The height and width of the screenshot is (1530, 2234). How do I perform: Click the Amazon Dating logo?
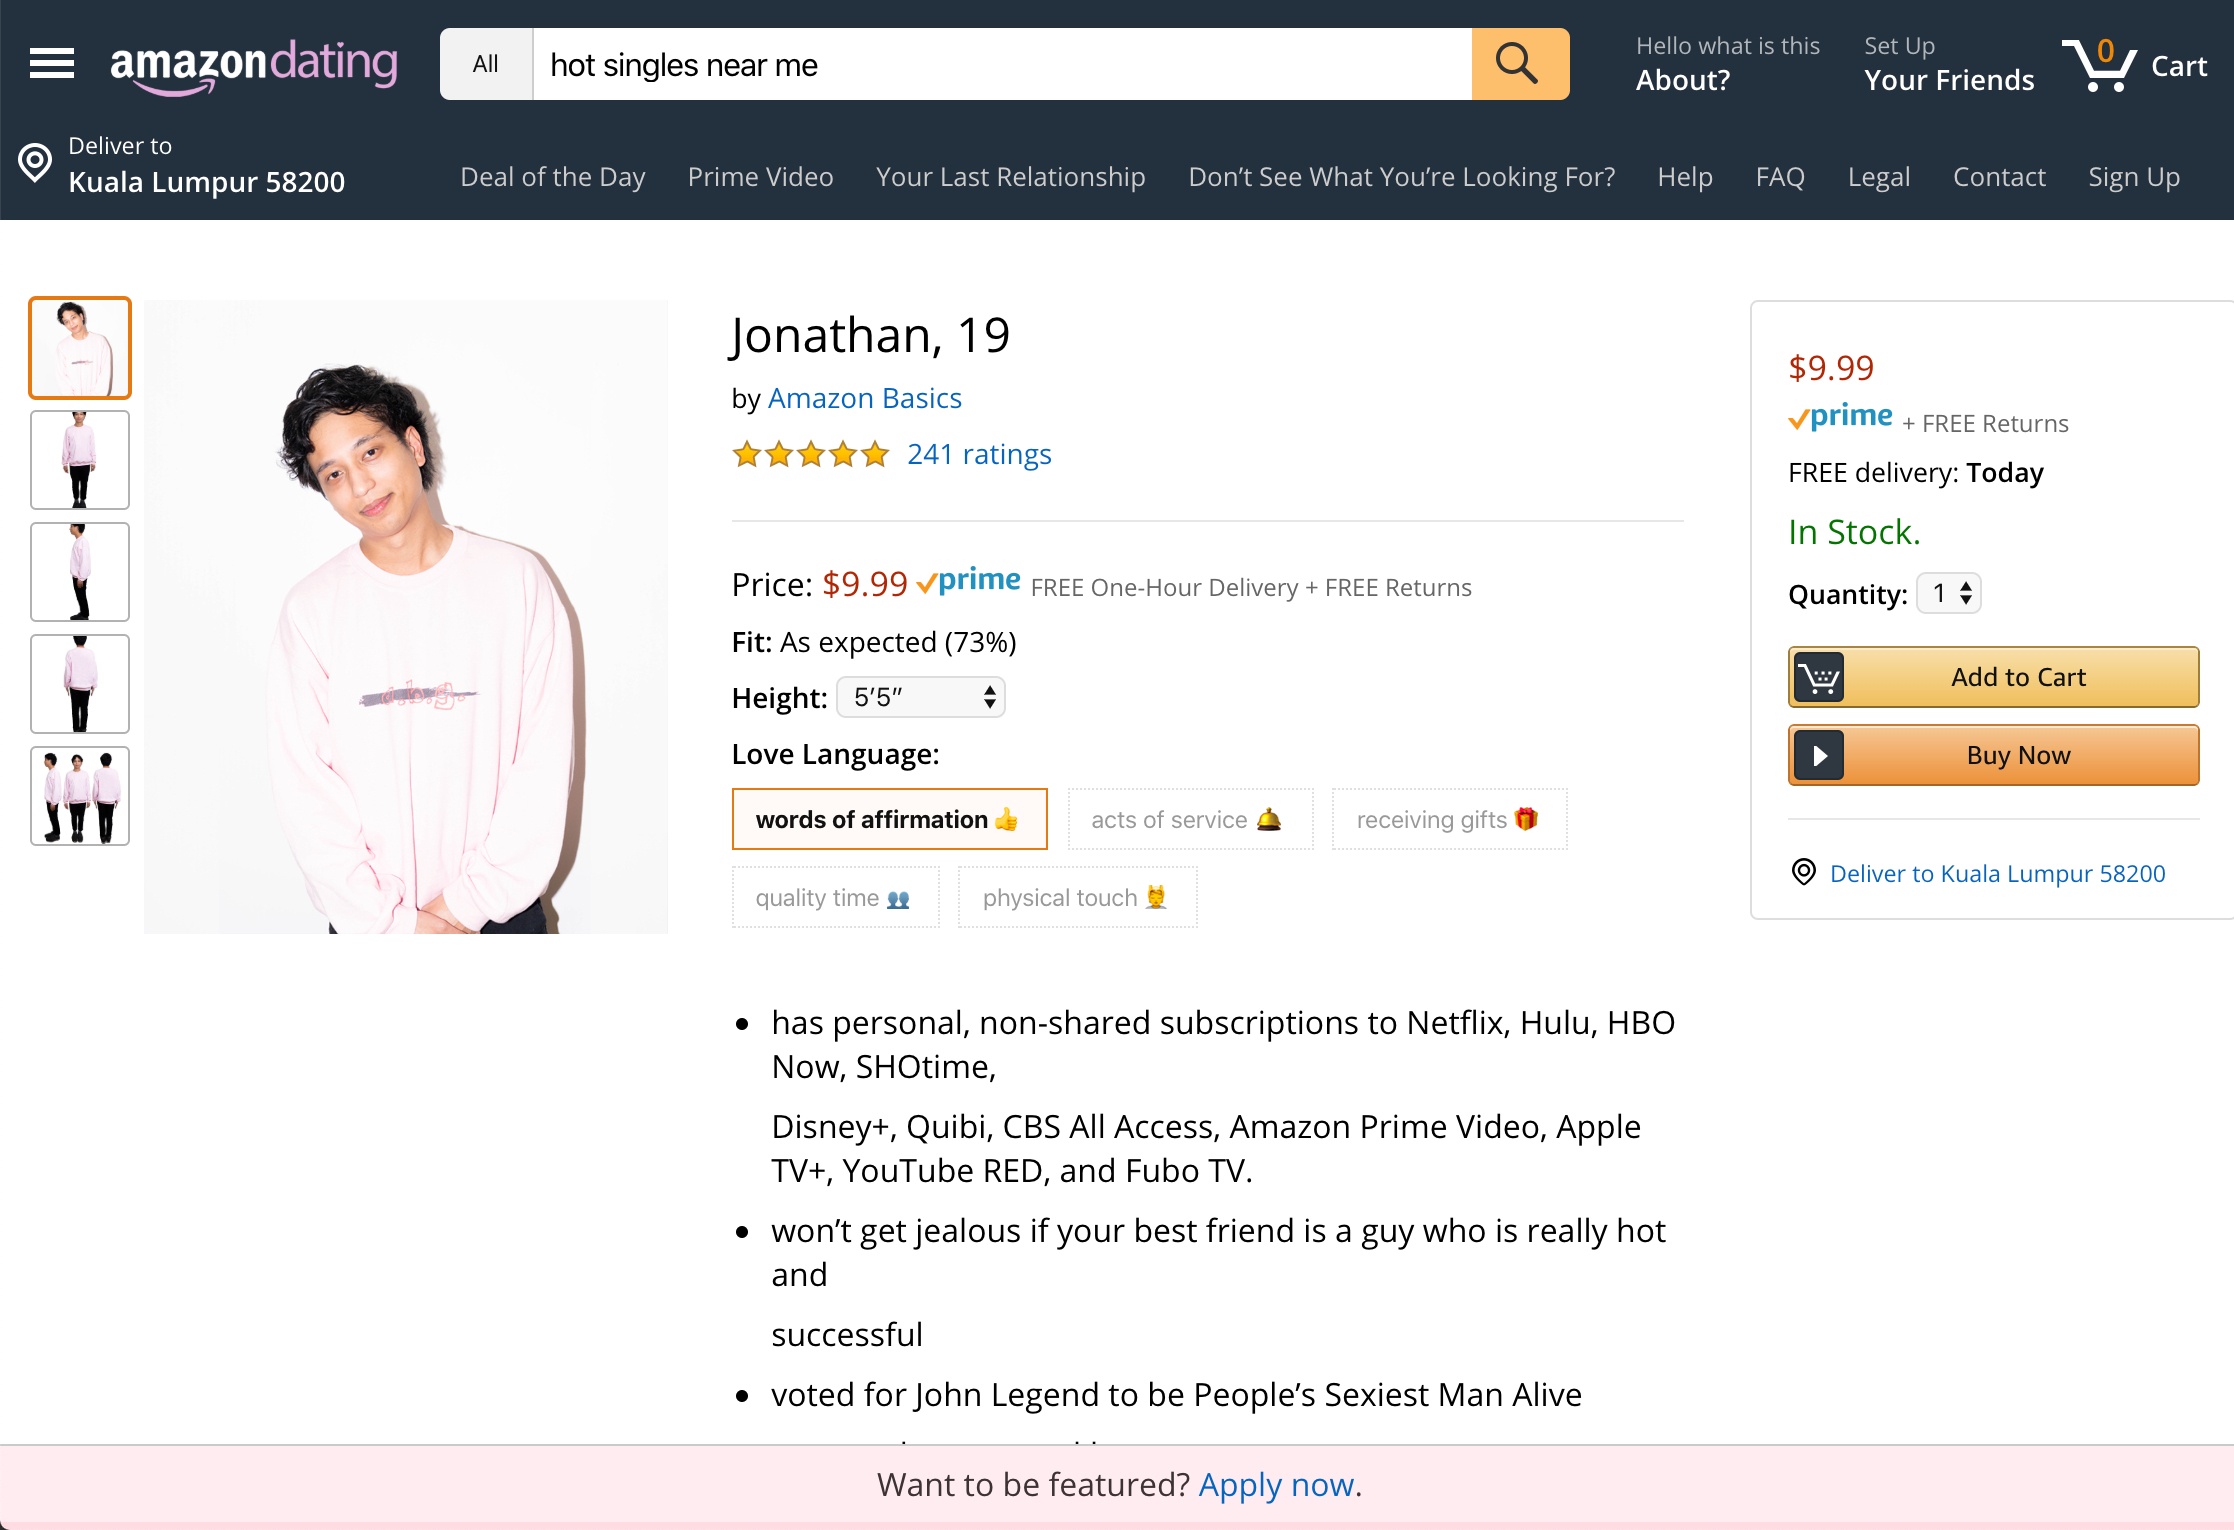coord(253,65)
